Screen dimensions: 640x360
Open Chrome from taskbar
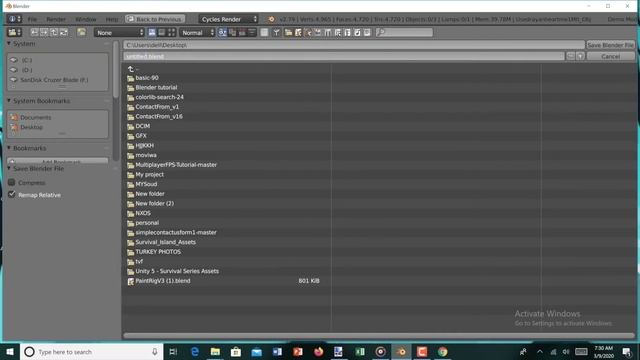(x=443, y=351)
